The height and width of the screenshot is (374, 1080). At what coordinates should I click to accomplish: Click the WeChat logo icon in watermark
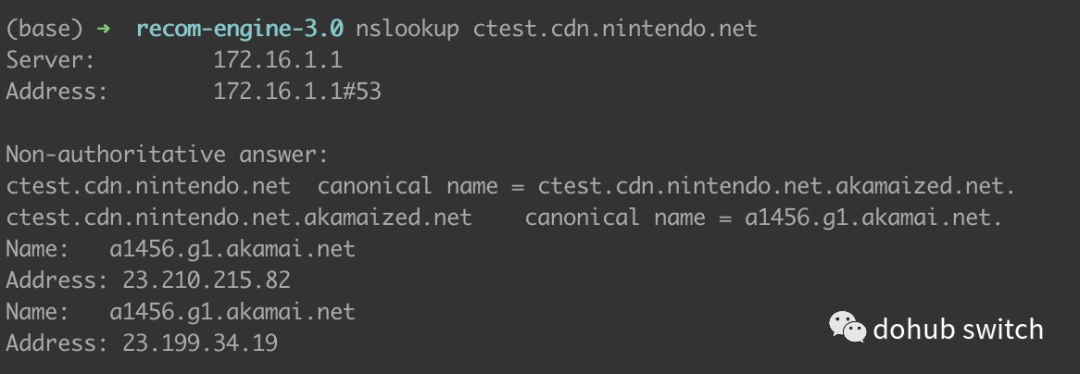[x=847, y=327]
